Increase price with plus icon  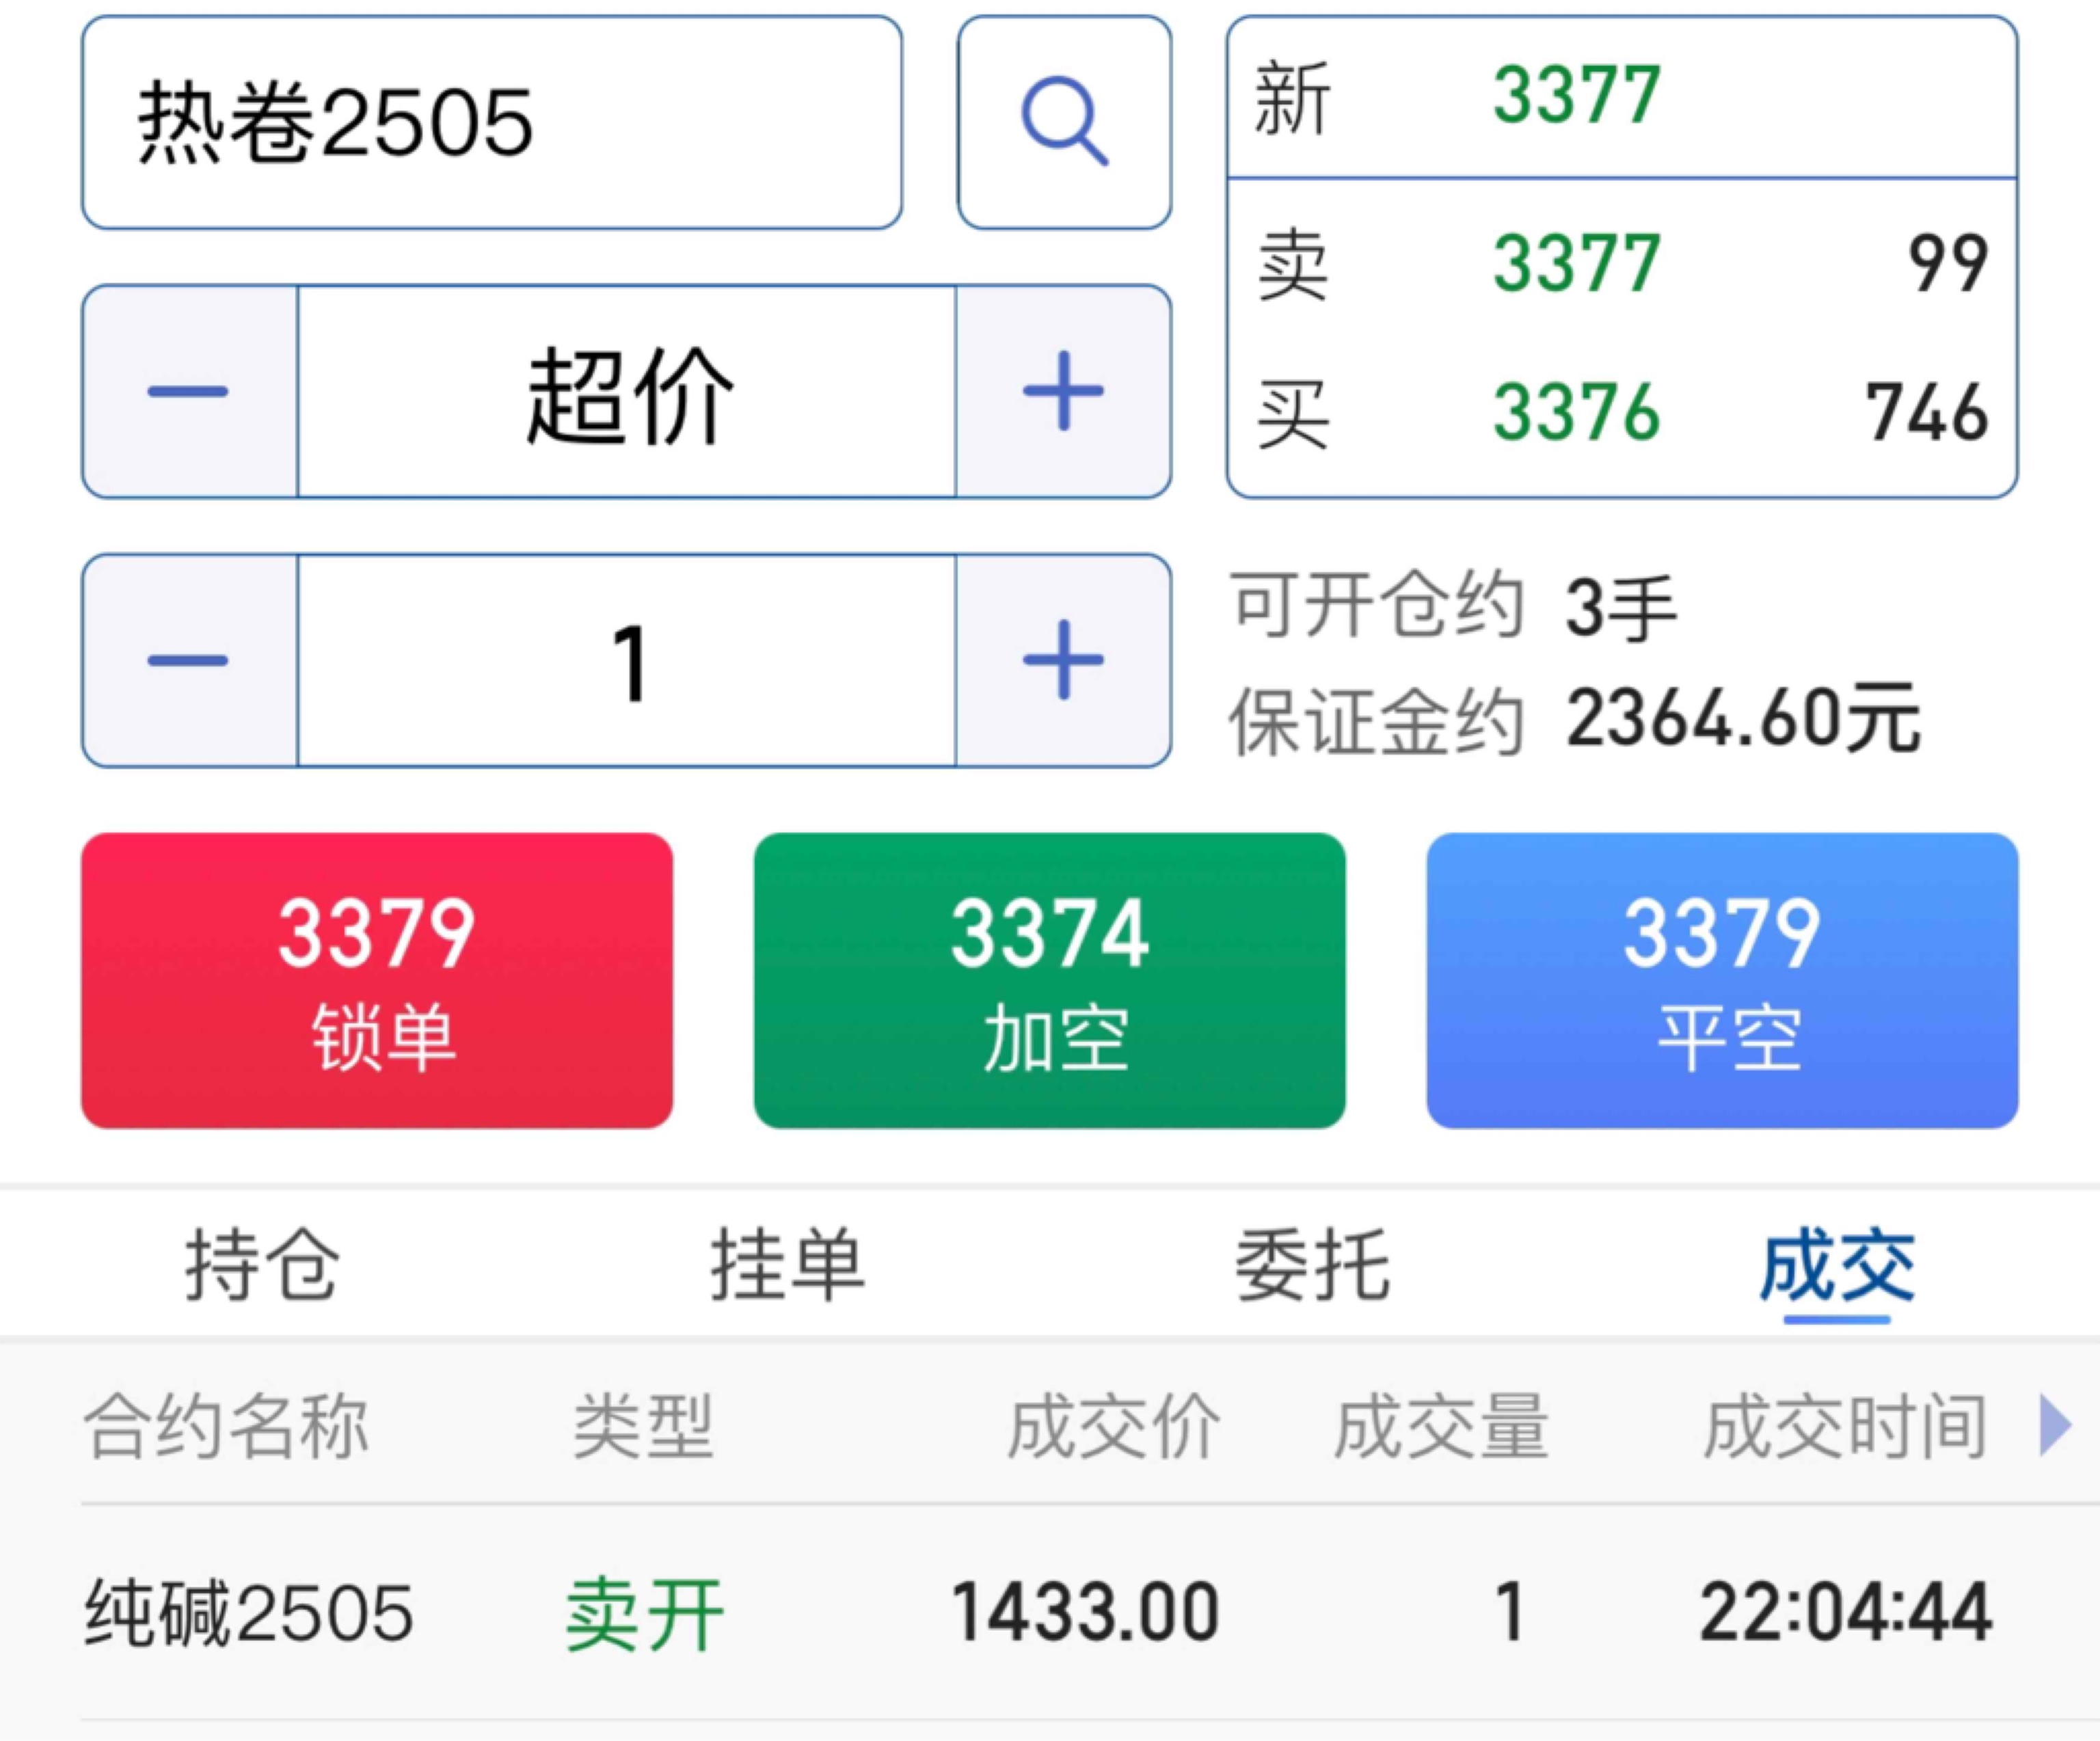pyautogui.click(x=1063, y=391)
